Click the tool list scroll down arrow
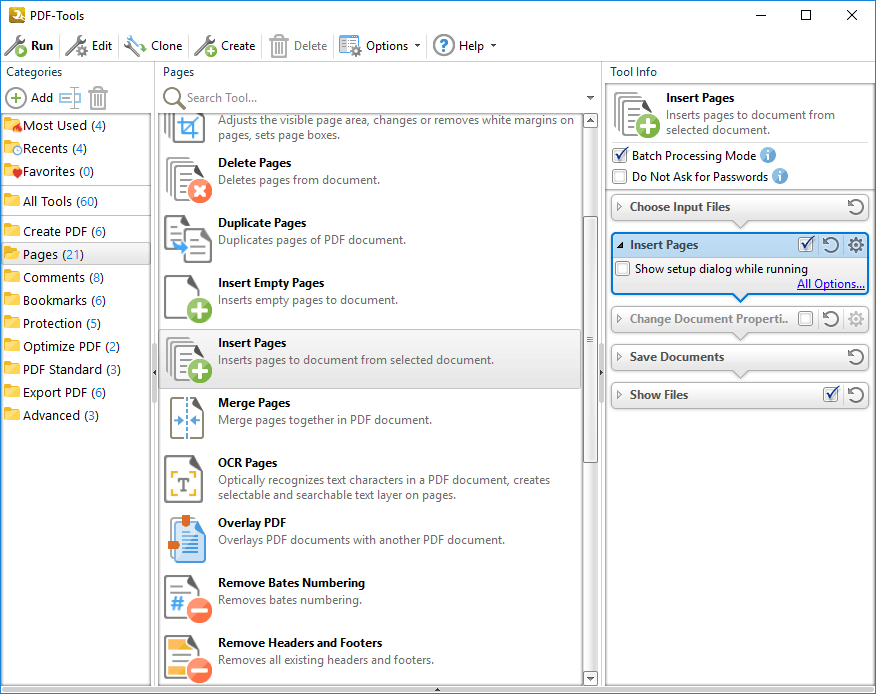The width and height of the screenshot is (876, 694). [x=590, y=678]
